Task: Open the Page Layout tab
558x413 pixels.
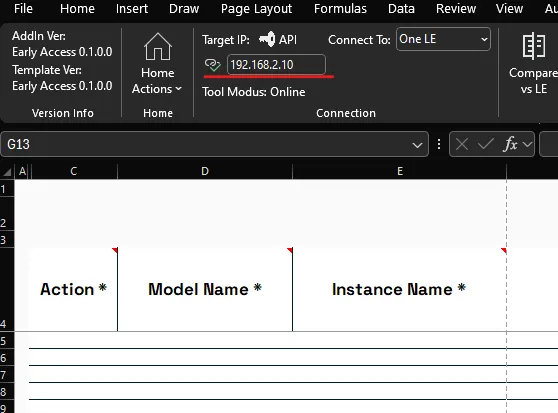Action: click(256, 9)
